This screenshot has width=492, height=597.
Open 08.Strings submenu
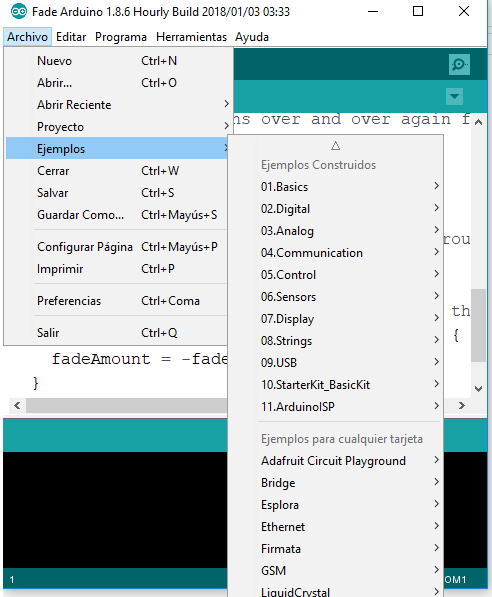pos(336,341)
